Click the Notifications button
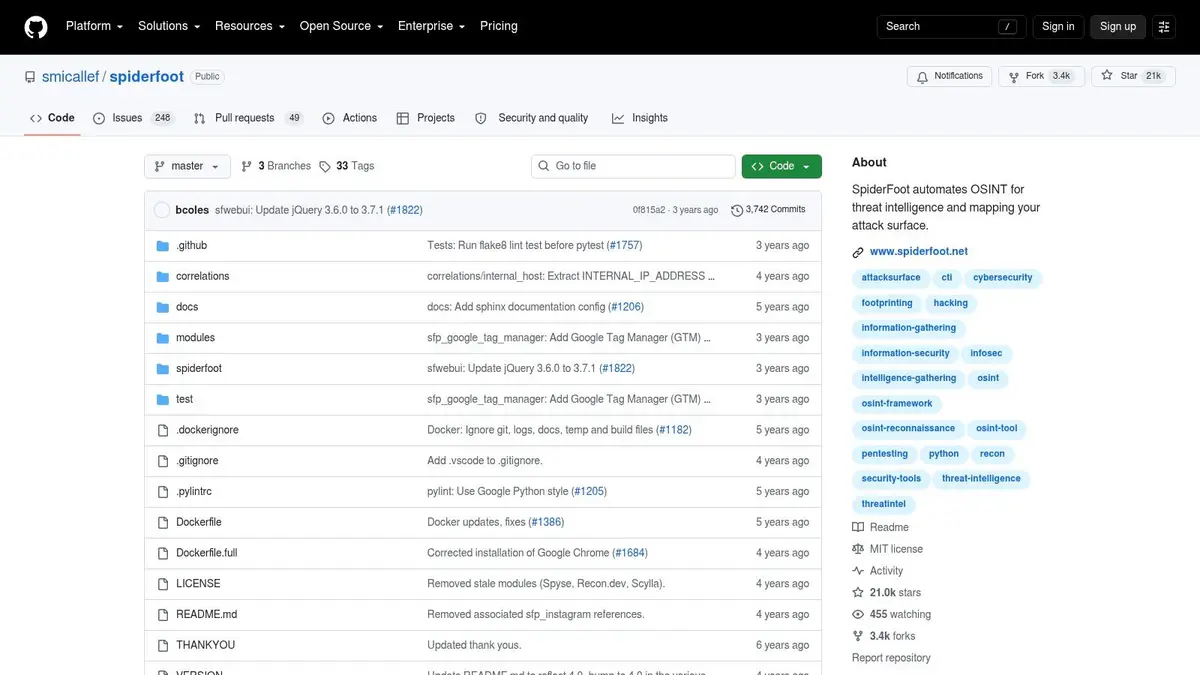Image resolution: width=1200 pixels, height=675 pixels. (950, 76)
